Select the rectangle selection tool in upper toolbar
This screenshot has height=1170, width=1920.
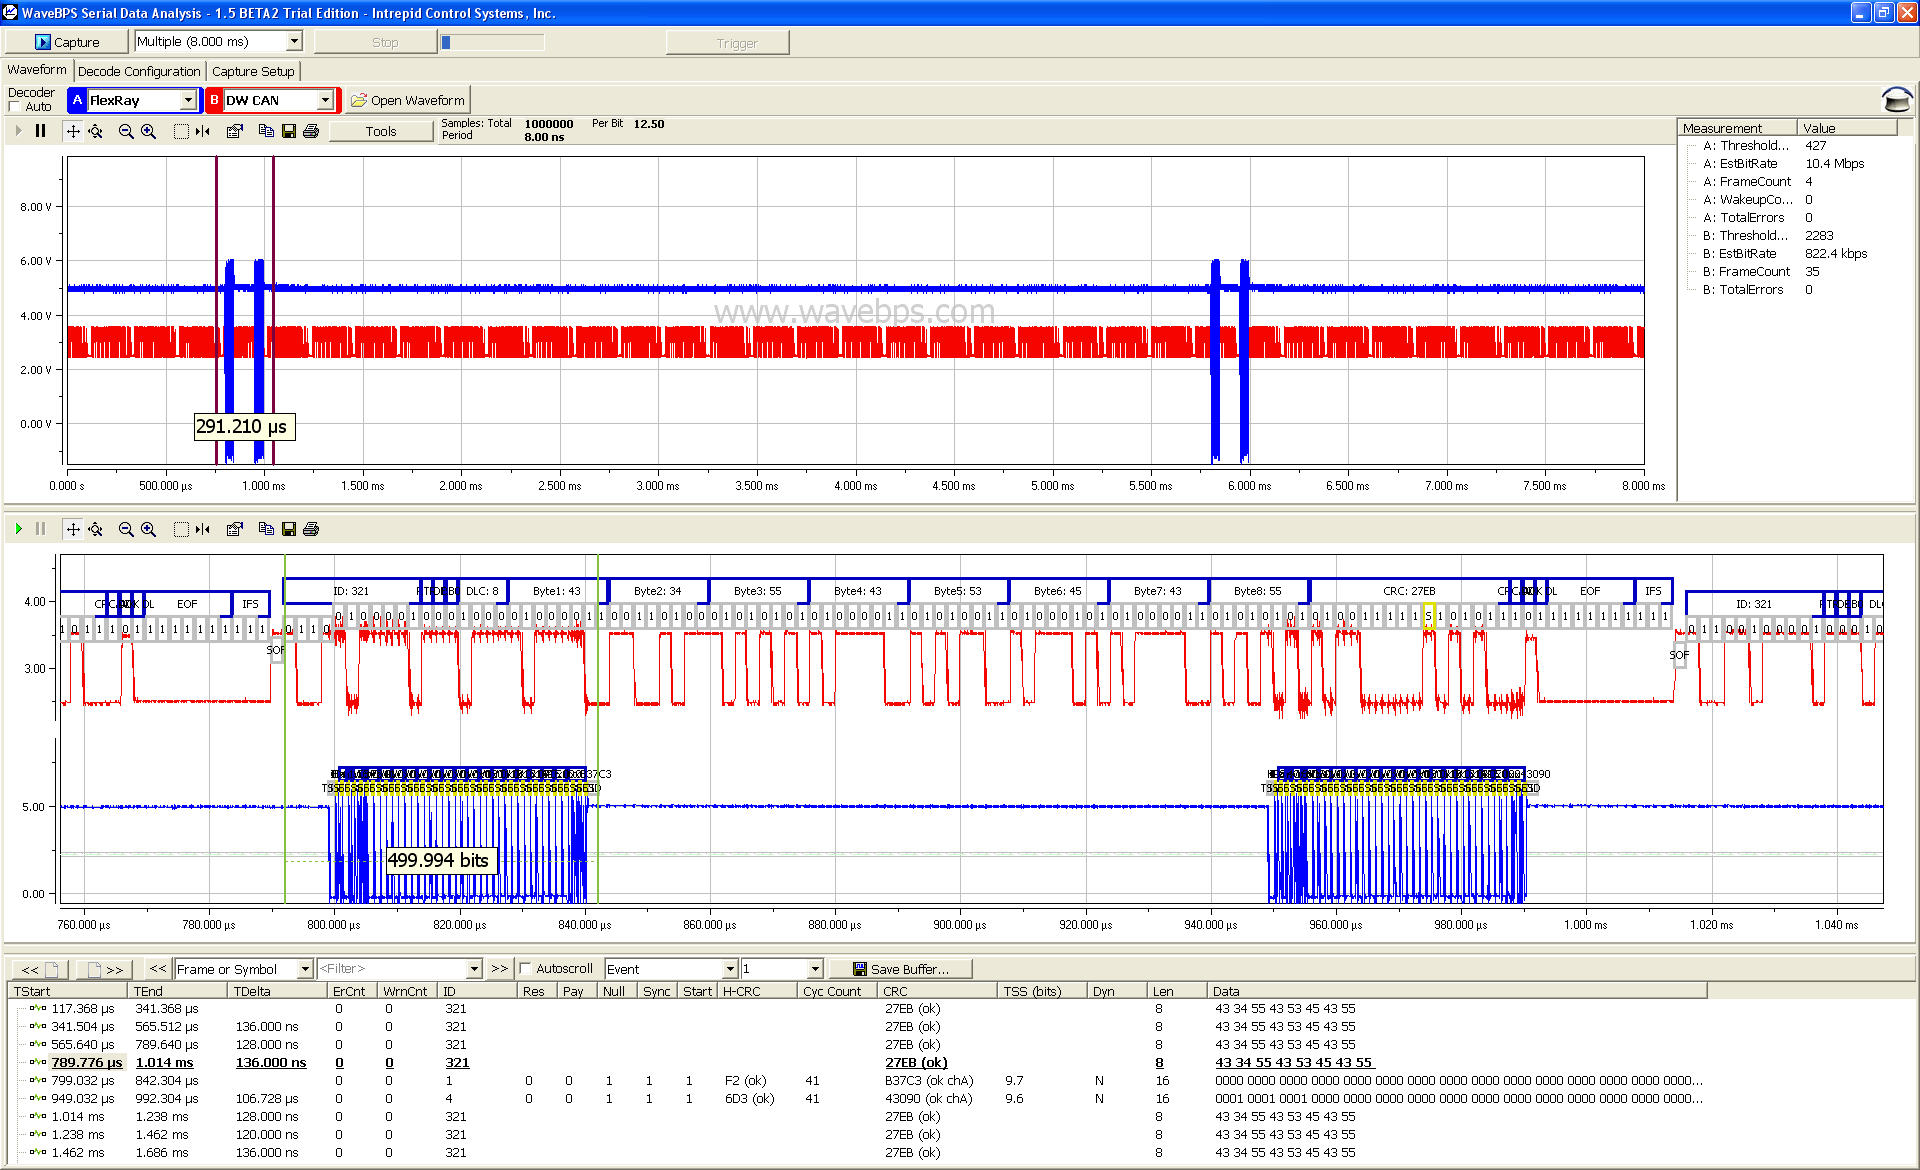[181, 131]
